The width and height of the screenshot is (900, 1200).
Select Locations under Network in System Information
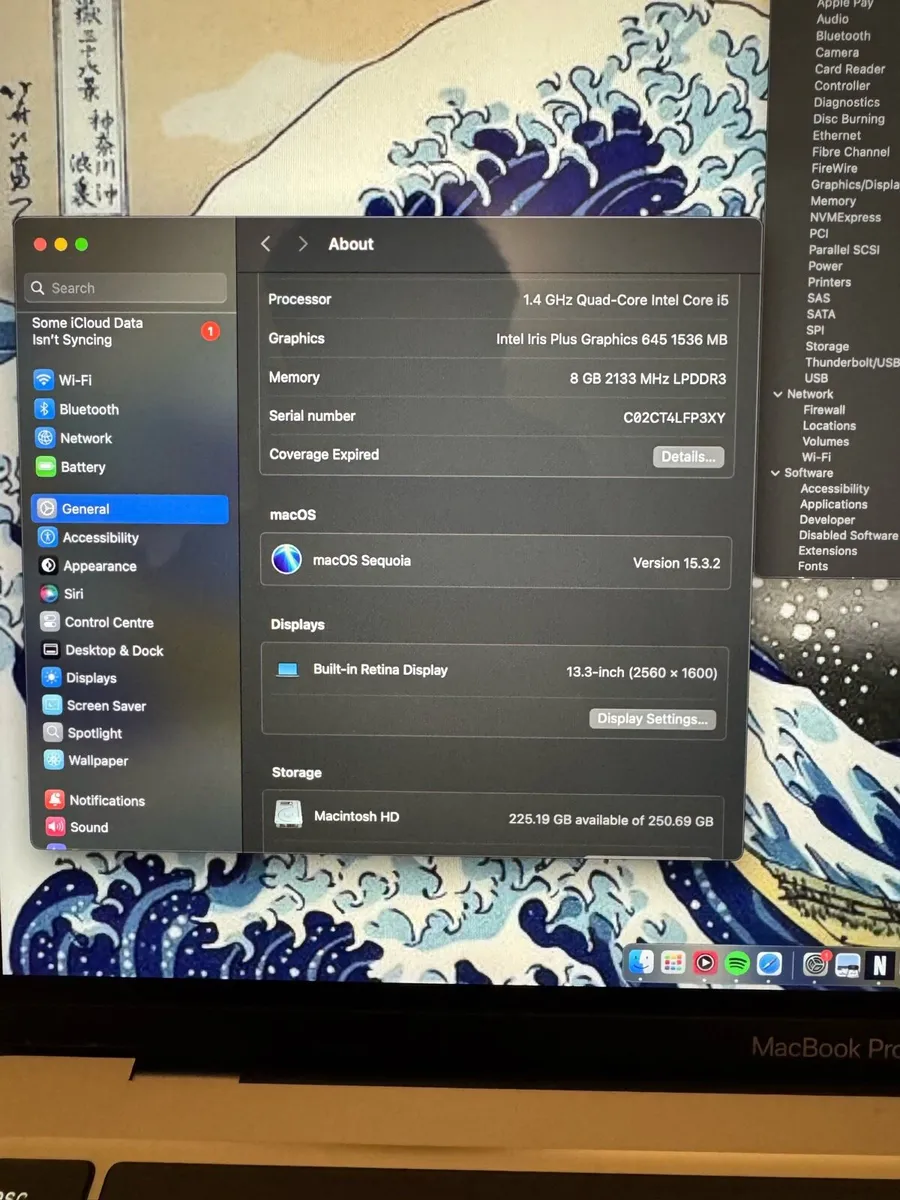829,426
